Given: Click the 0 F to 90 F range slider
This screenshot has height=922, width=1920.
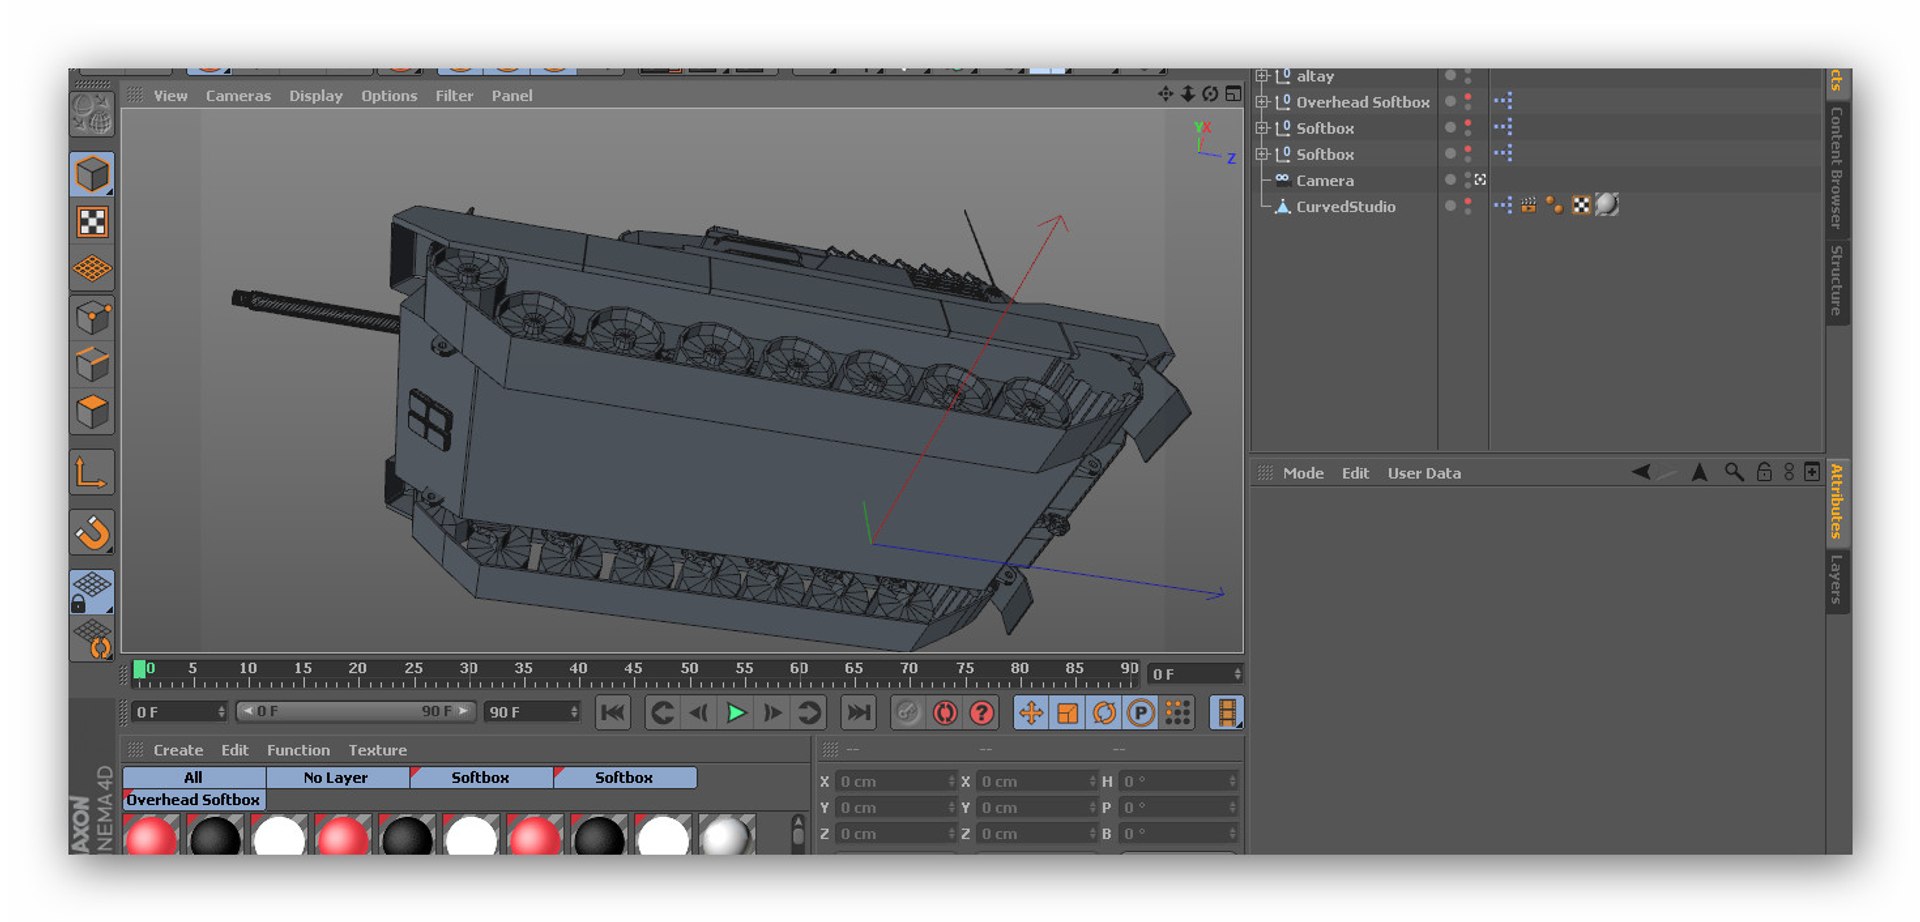Looking at the screenshot, I should point(355,711).
